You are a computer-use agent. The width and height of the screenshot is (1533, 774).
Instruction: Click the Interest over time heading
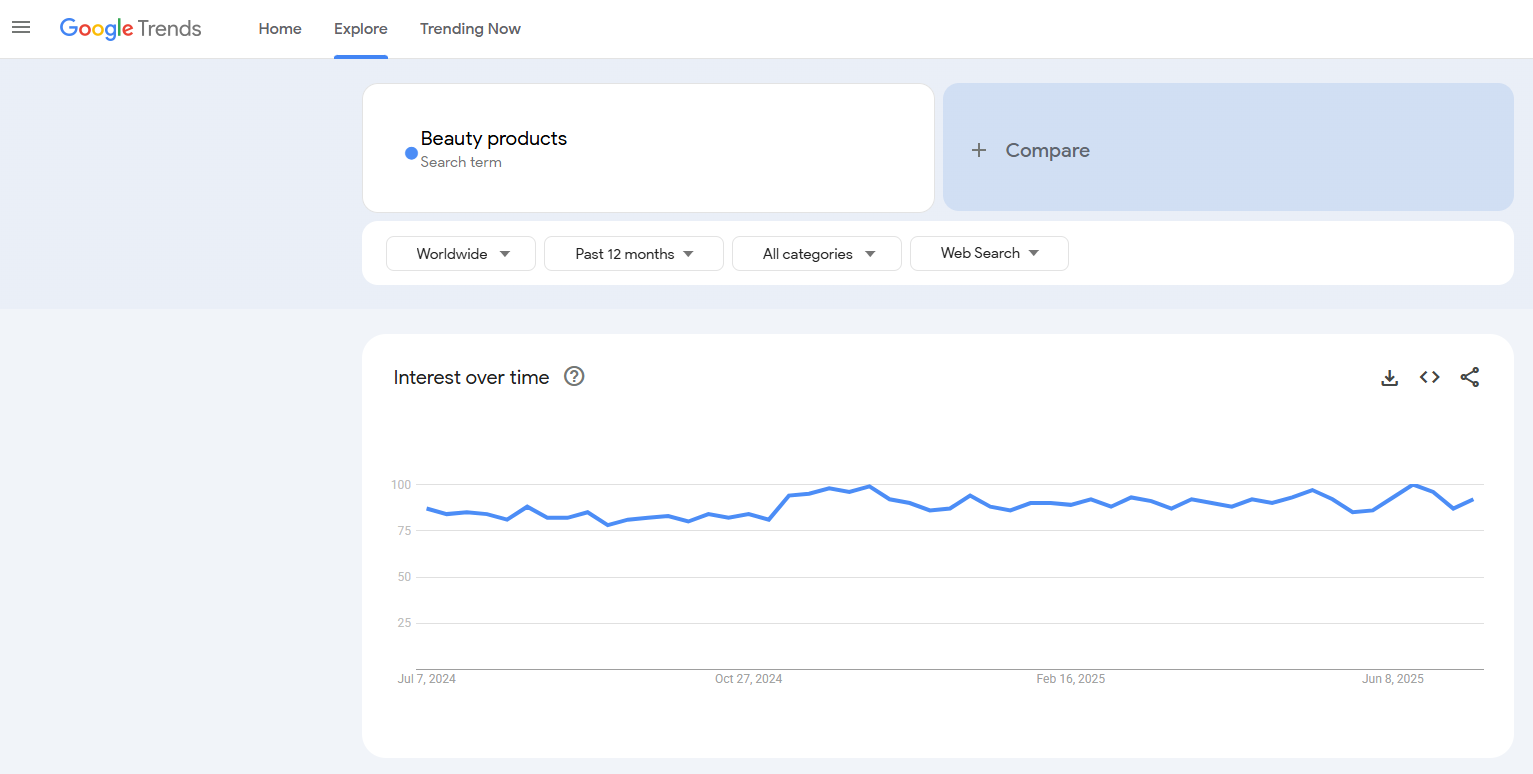pos(471,377)
